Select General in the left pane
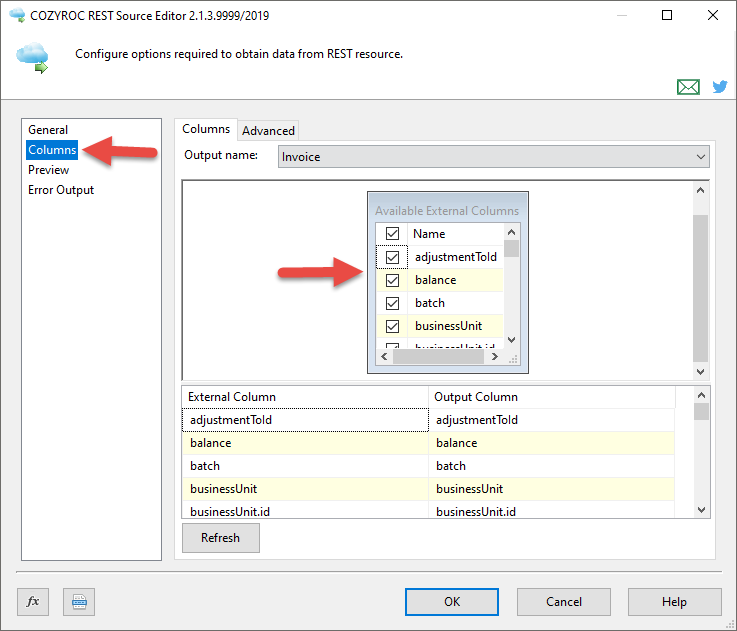This screenshot has width=737, height=631. [x=48, y=130]
